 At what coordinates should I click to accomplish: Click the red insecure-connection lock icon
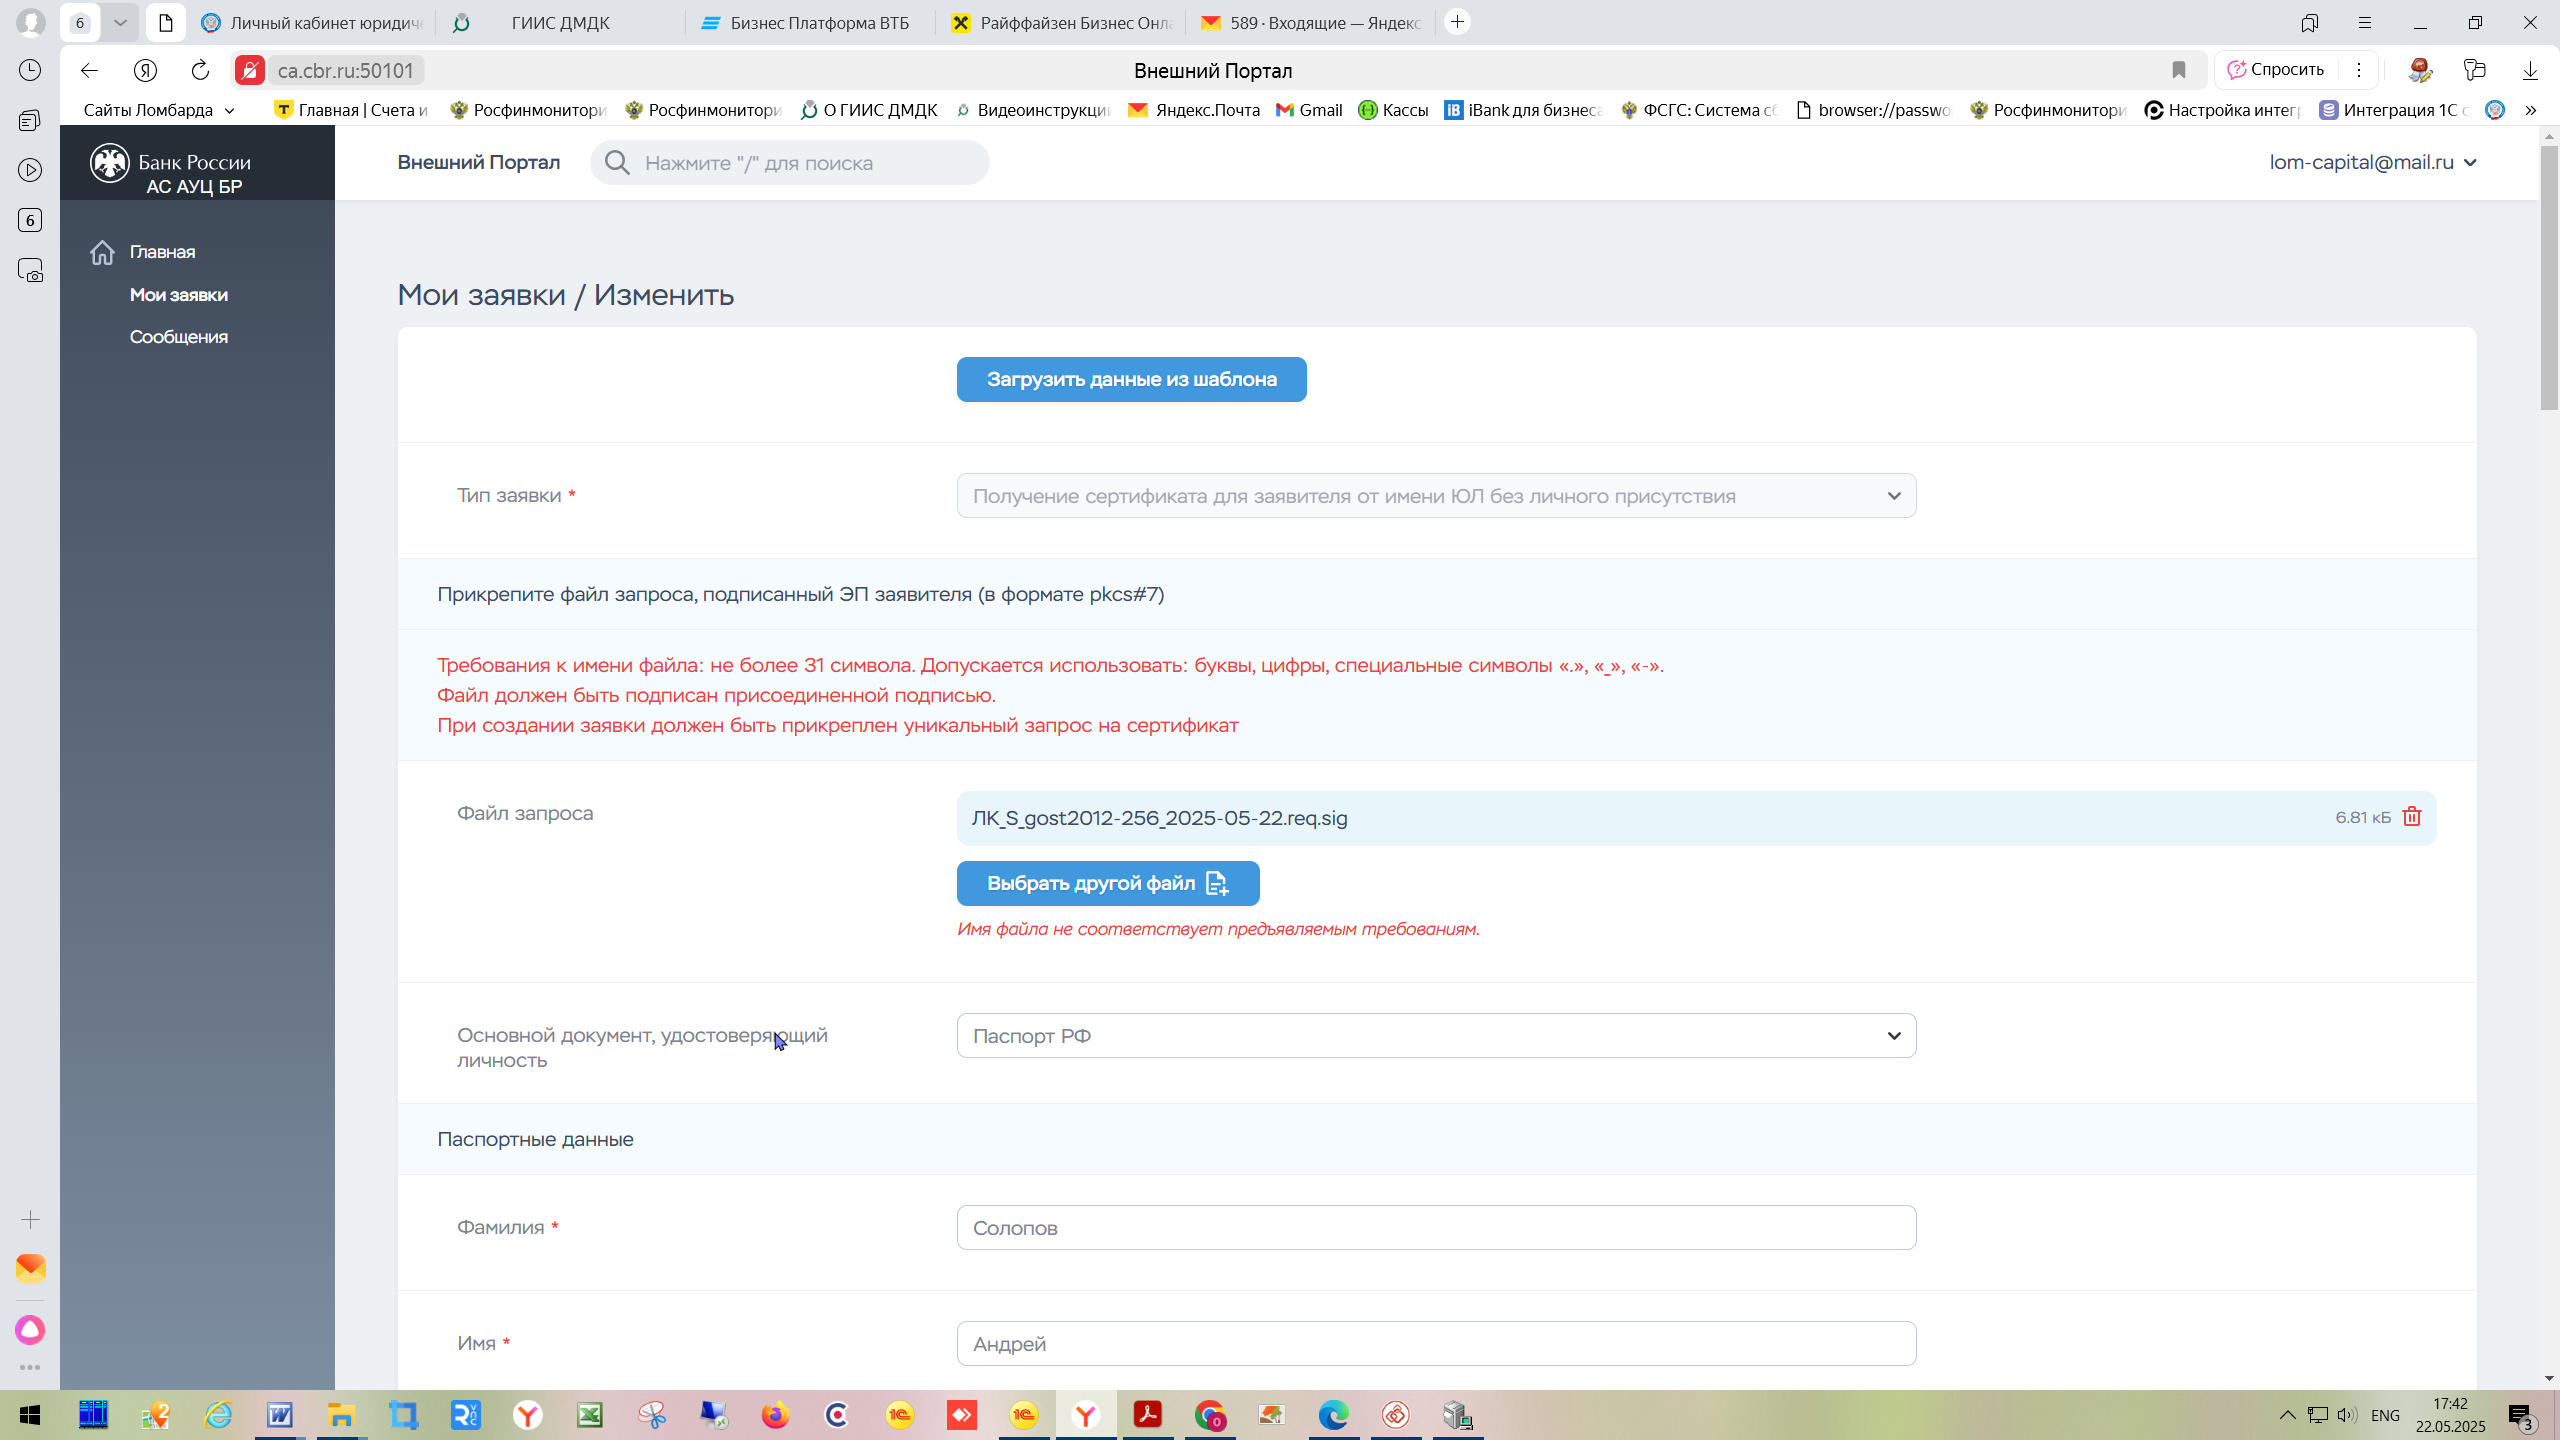coord(250,70)
